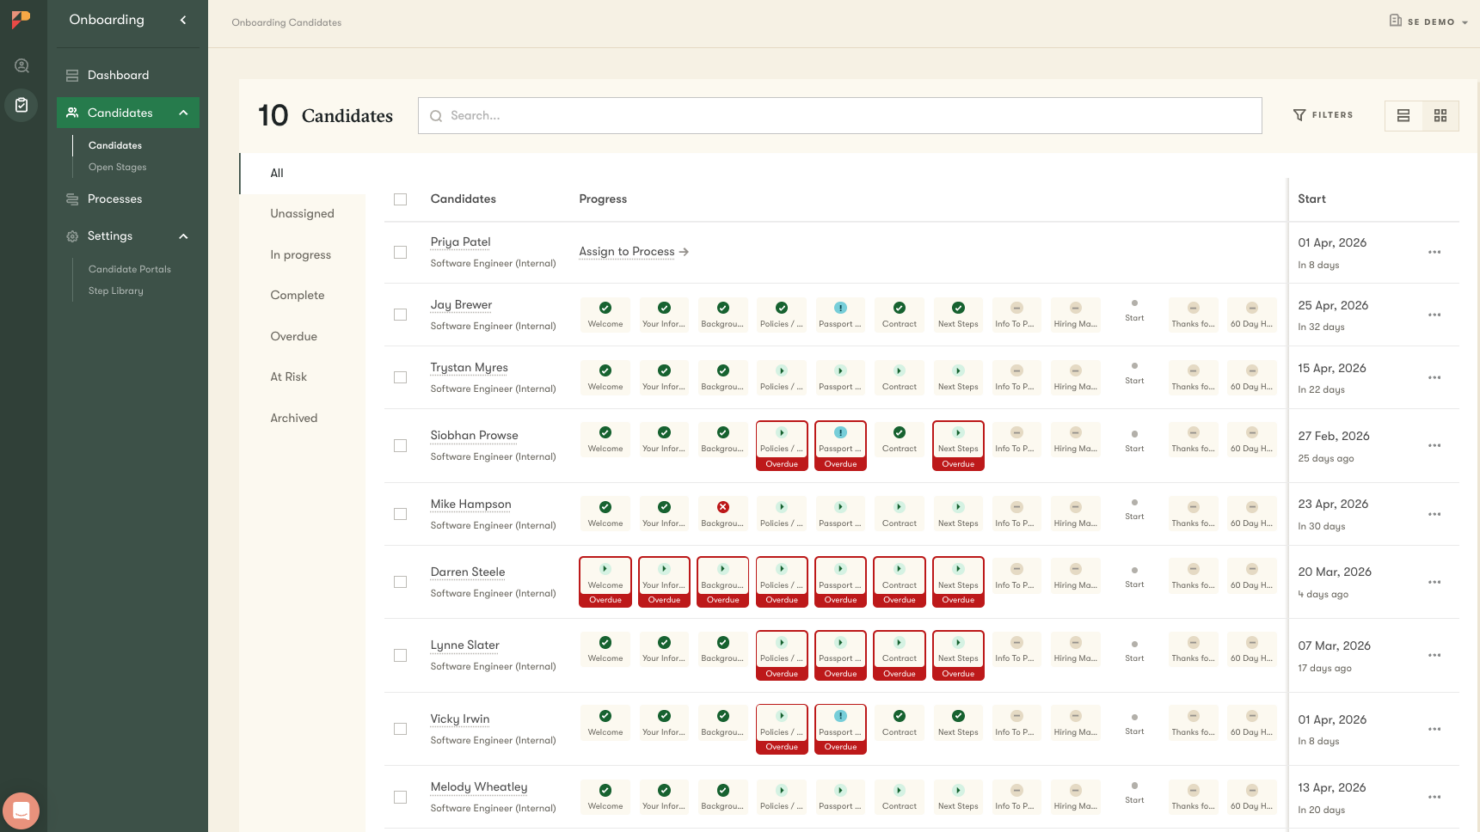Image resolution: width=1480 pixels, height=832 pixels.
Task: Tick the checkbox next to Priya Patel
Action: tap(400, 252)
